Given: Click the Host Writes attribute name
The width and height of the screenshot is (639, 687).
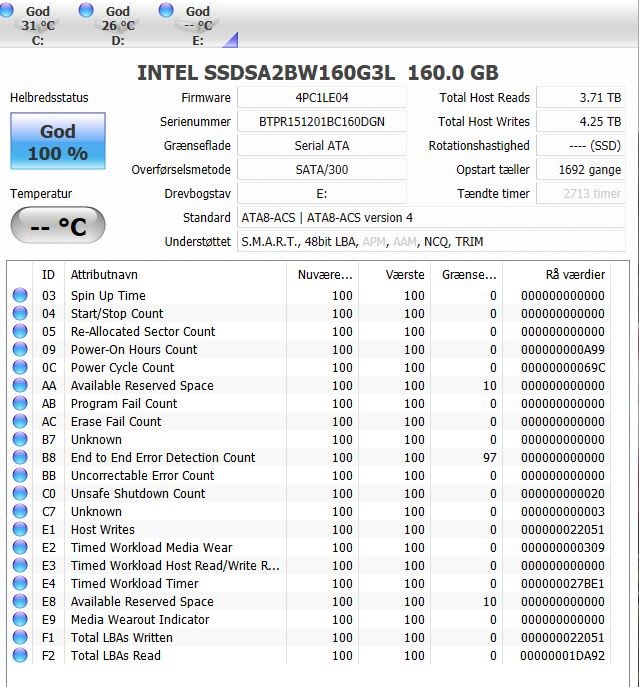Looking at the screenshot, I should coord(103,529).
